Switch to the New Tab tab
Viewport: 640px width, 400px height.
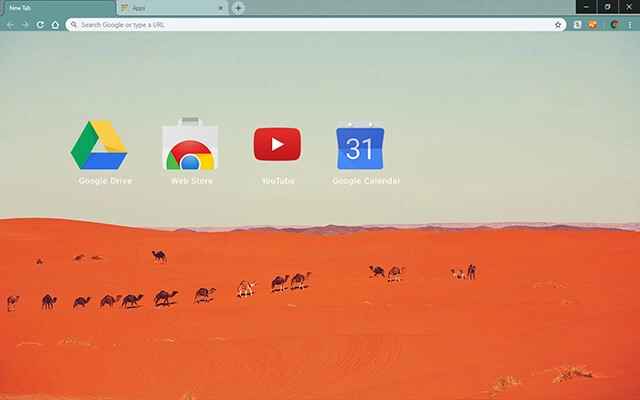[x=58, y=8]
